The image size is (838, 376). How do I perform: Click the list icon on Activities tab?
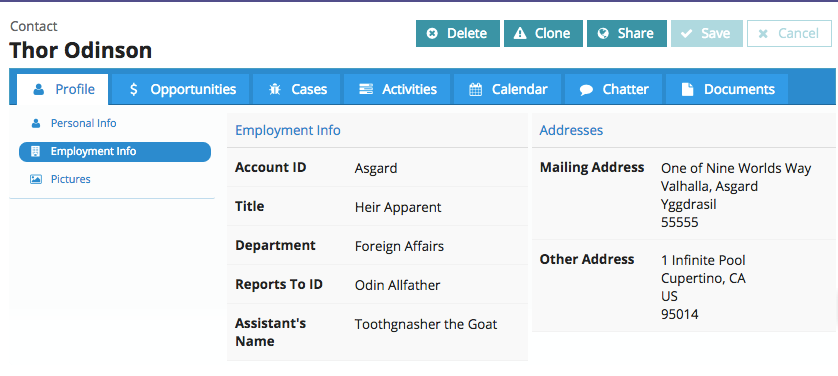click(366, 90)
